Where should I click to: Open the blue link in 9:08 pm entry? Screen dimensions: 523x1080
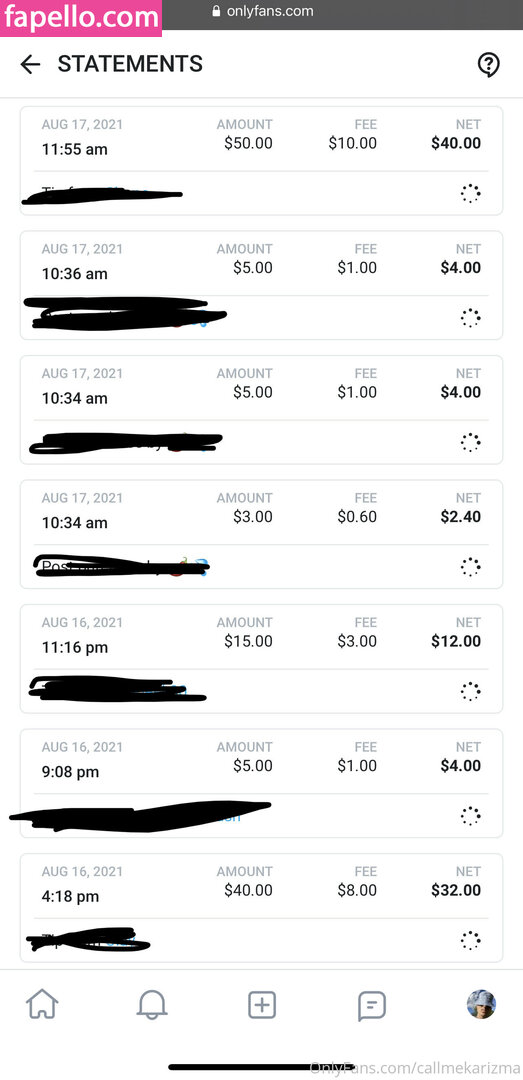[x=231, y=817]
